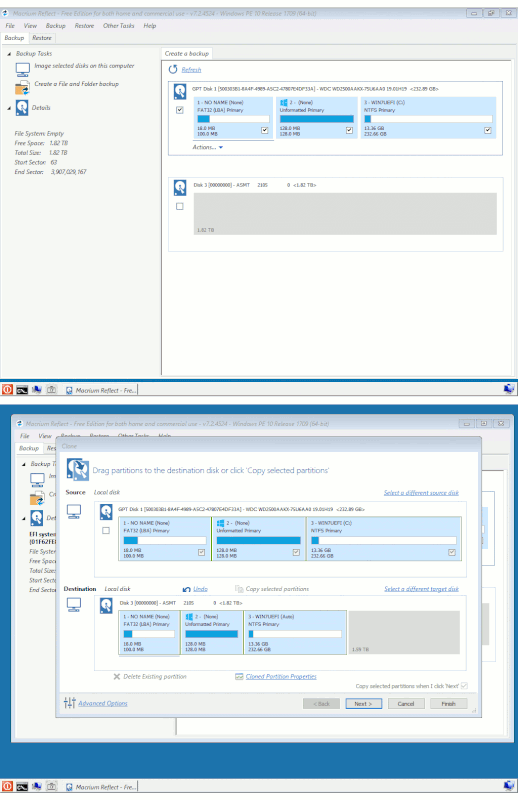Open the command prompt icon in upper taskbar
The height and width of the screenshot is (800, 518).
pyautogui.click(x=21, y=390)
